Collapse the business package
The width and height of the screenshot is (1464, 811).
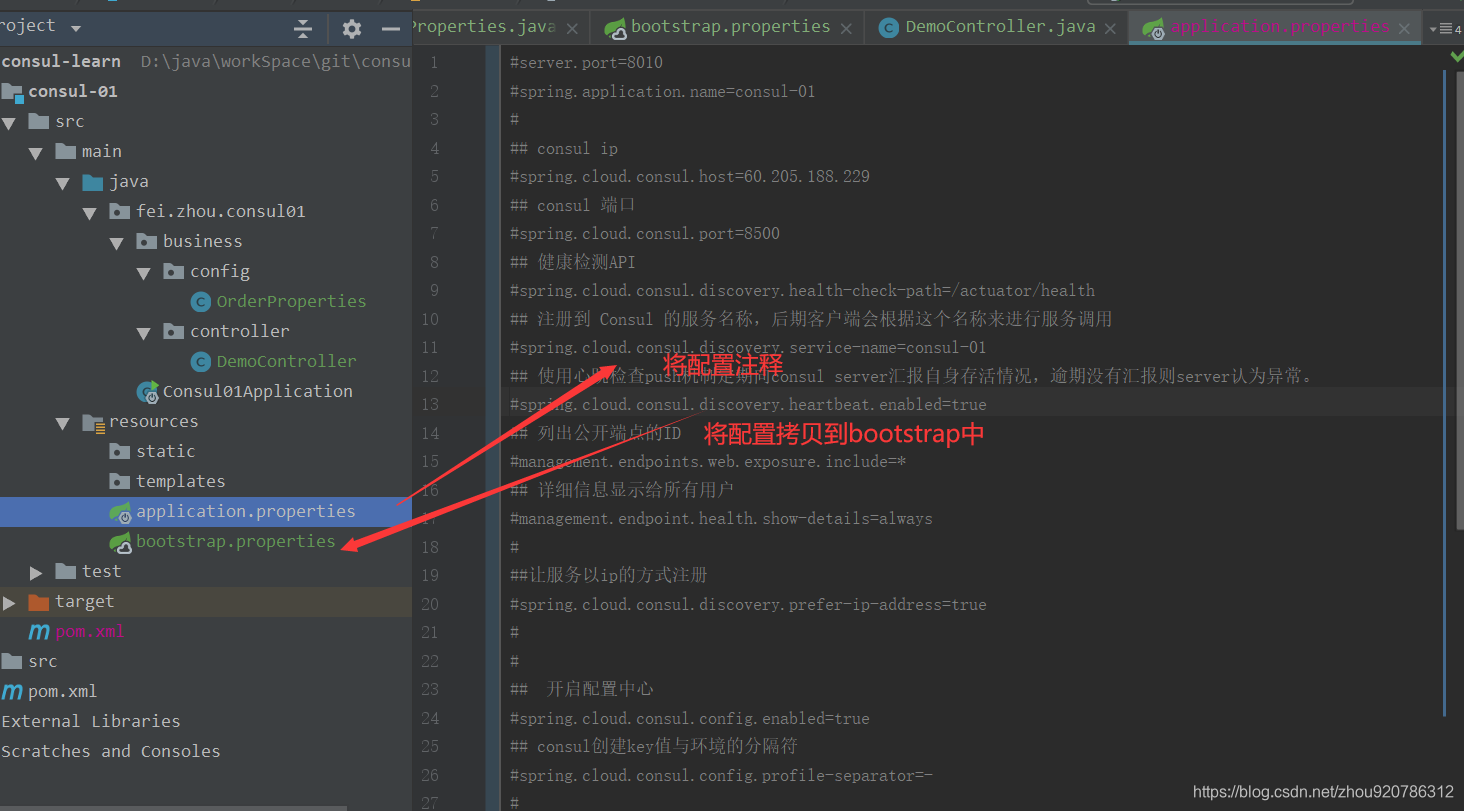117,243
